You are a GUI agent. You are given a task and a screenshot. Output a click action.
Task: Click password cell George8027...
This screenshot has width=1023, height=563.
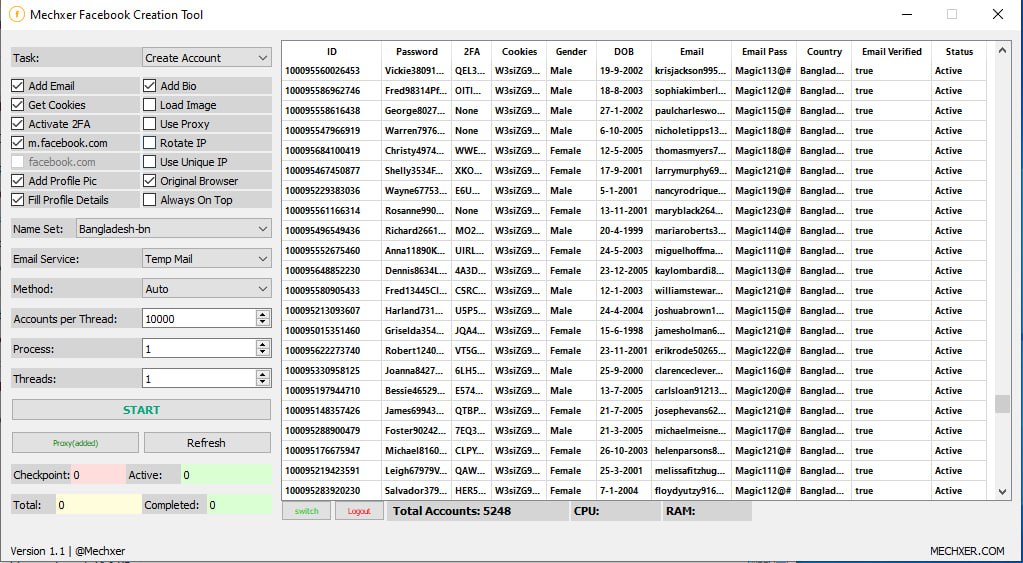[416, 110]
